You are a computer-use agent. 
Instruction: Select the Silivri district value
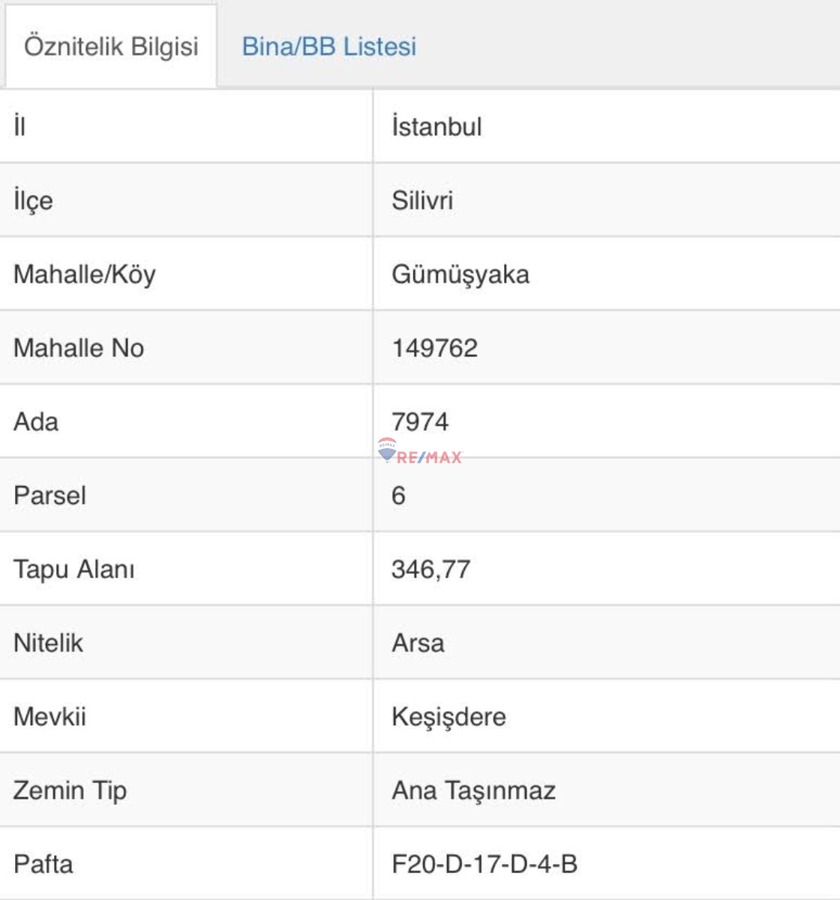tap(422, 201)
